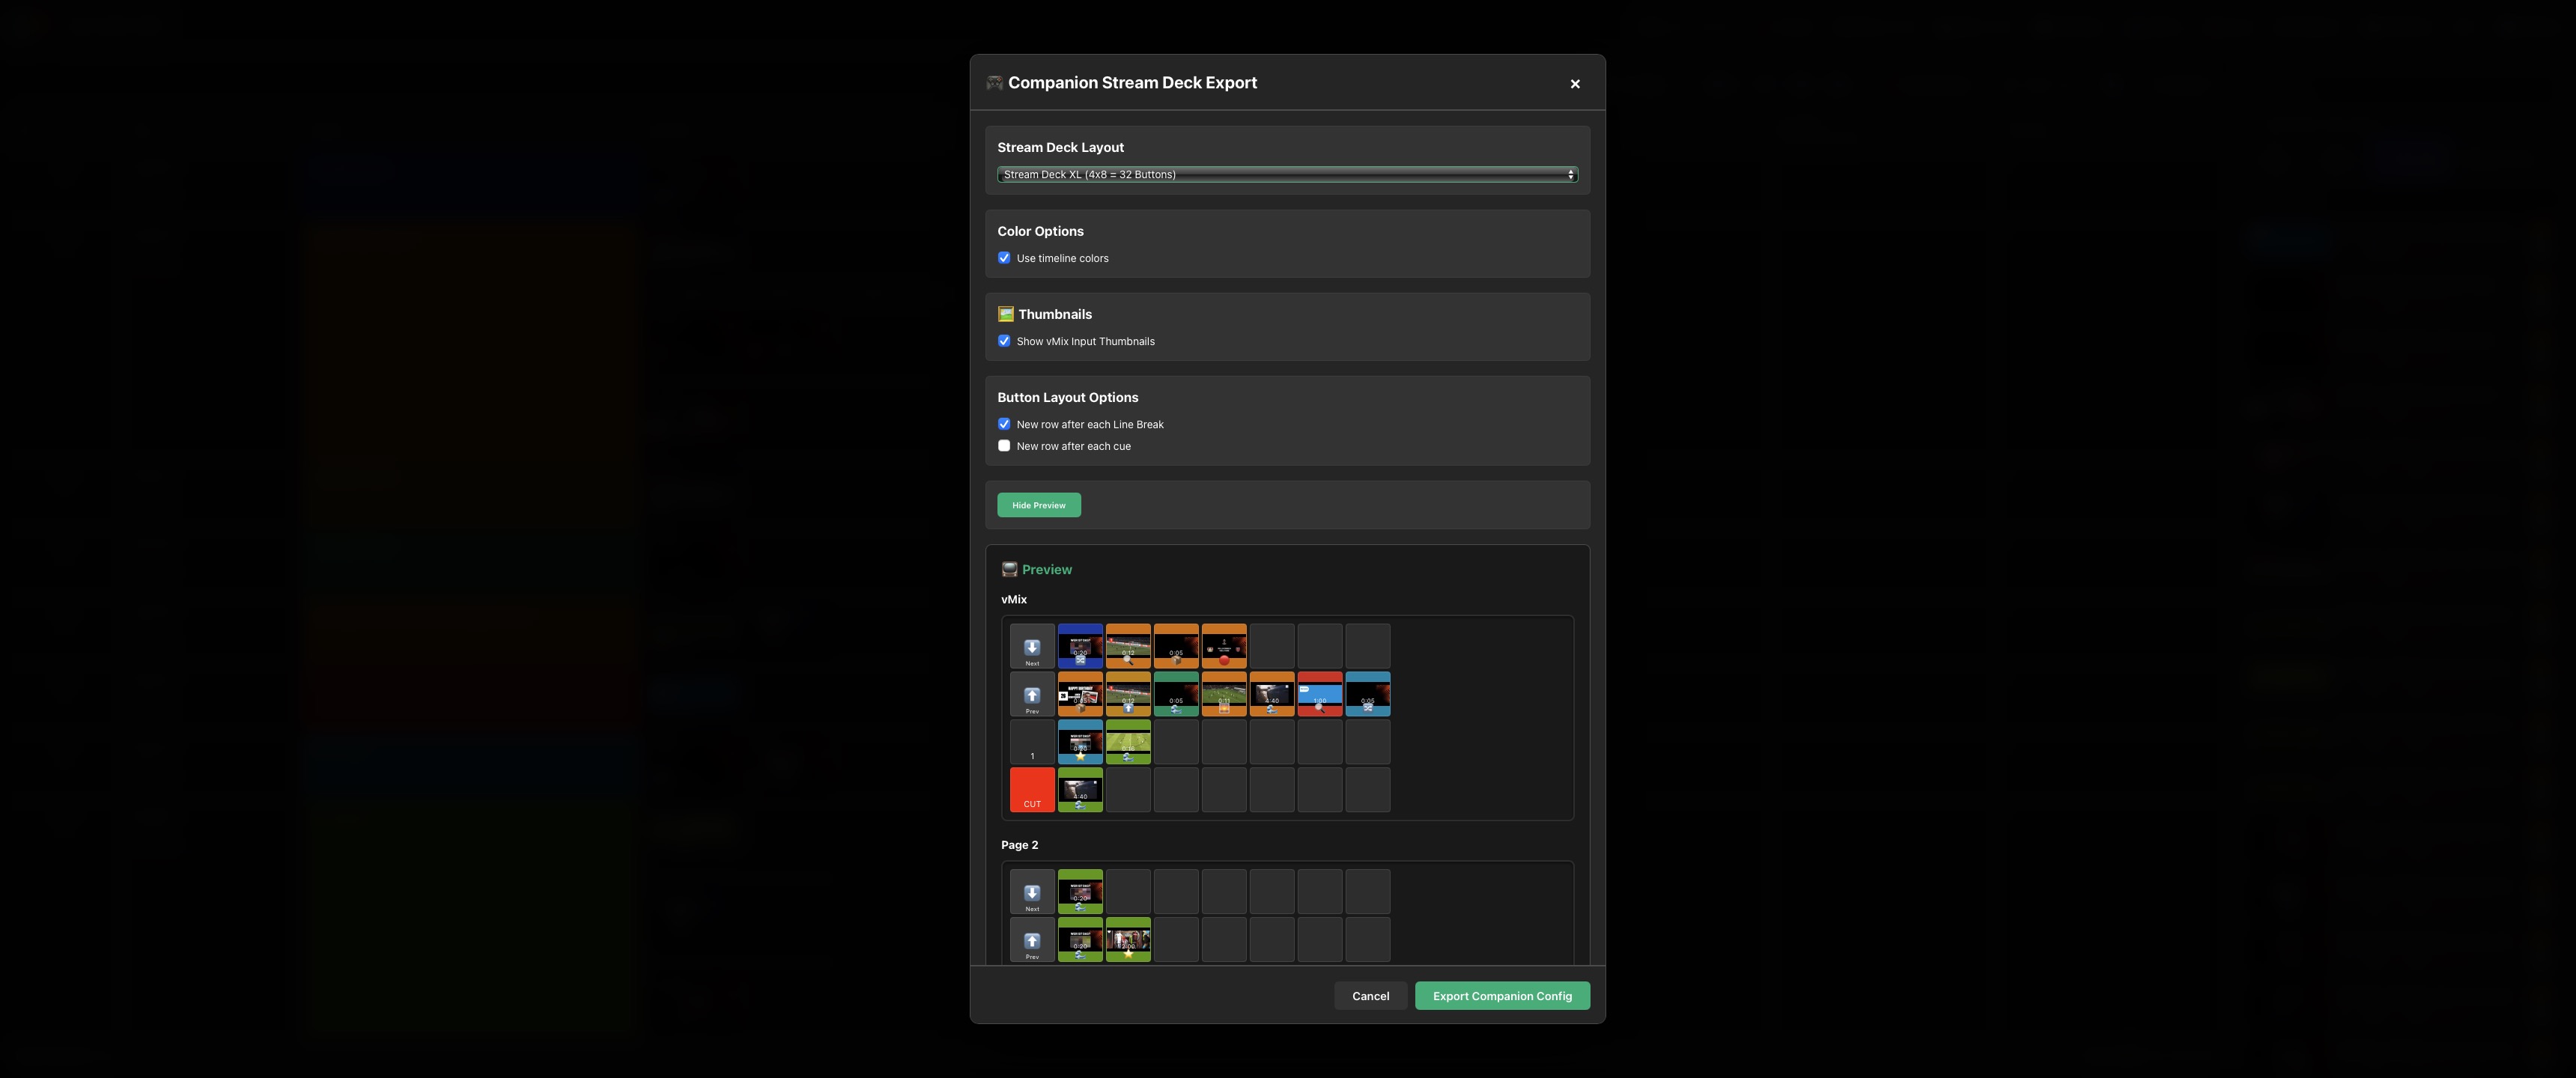The image size is (2576, 1078).
Task: Click the green wave button labeled 0:16
Action: click(1128, 742)
